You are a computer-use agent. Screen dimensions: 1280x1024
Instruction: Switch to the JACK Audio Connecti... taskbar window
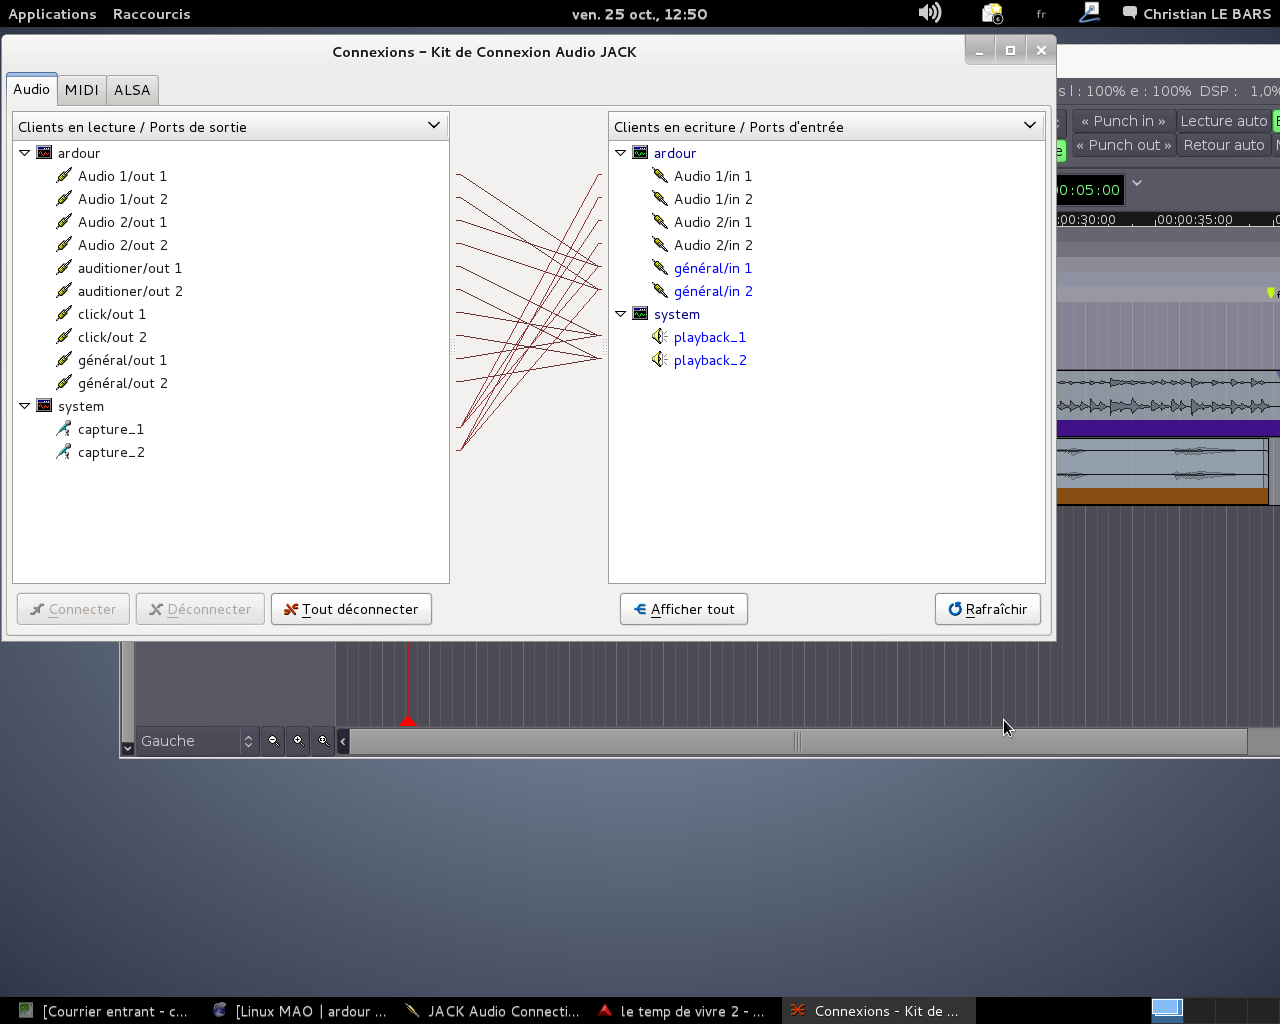[492, 1011]
